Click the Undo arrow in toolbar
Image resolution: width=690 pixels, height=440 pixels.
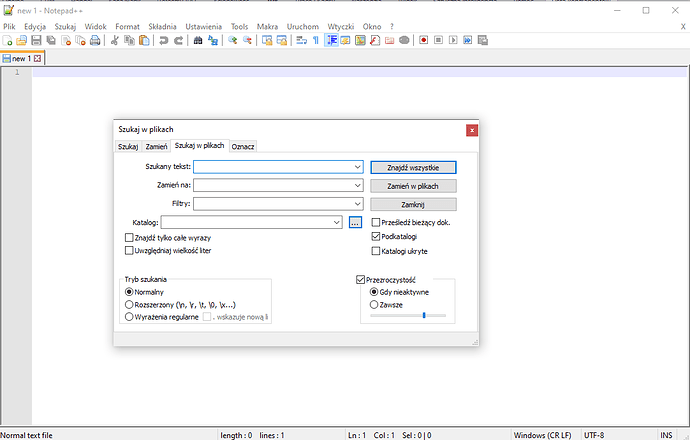click(x=164, y=41)
